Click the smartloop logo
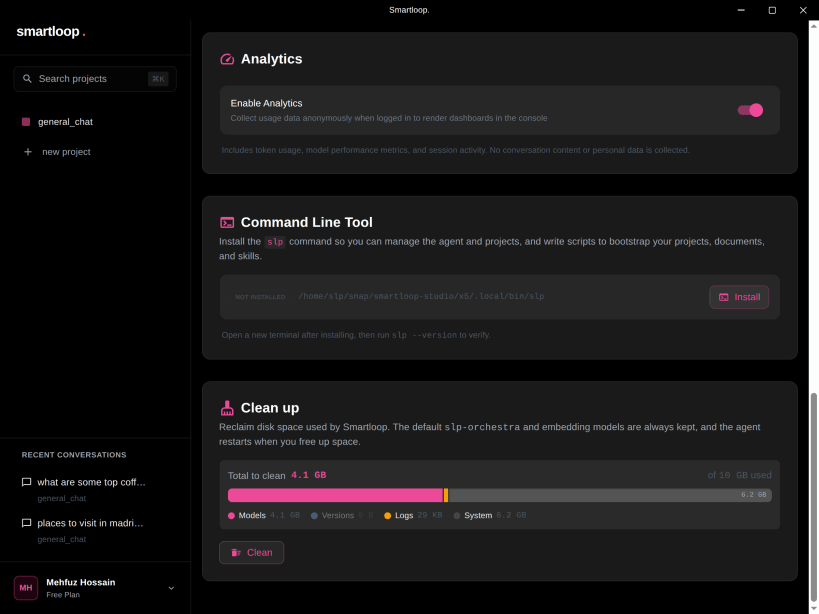Image resolution: width=819 pixels, height=614 pixels. pos(51,32)
